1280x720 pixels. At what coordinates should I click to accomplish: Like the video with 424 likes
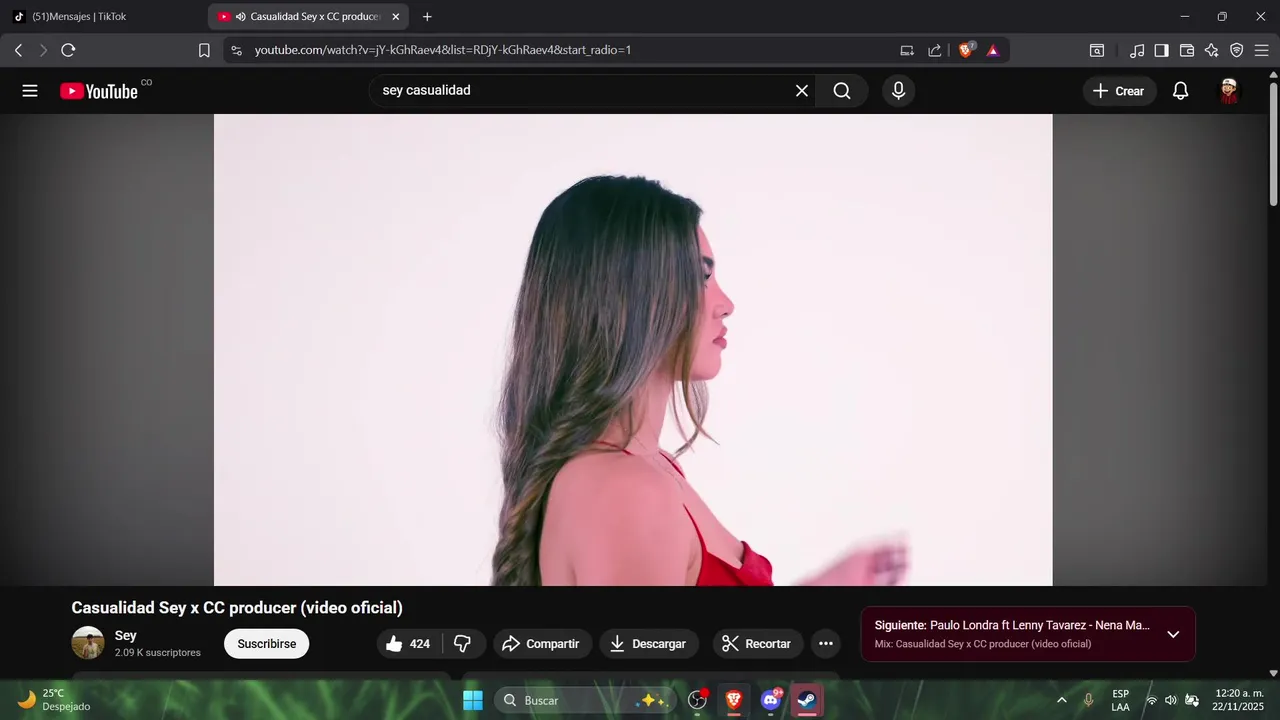point(409,644)
